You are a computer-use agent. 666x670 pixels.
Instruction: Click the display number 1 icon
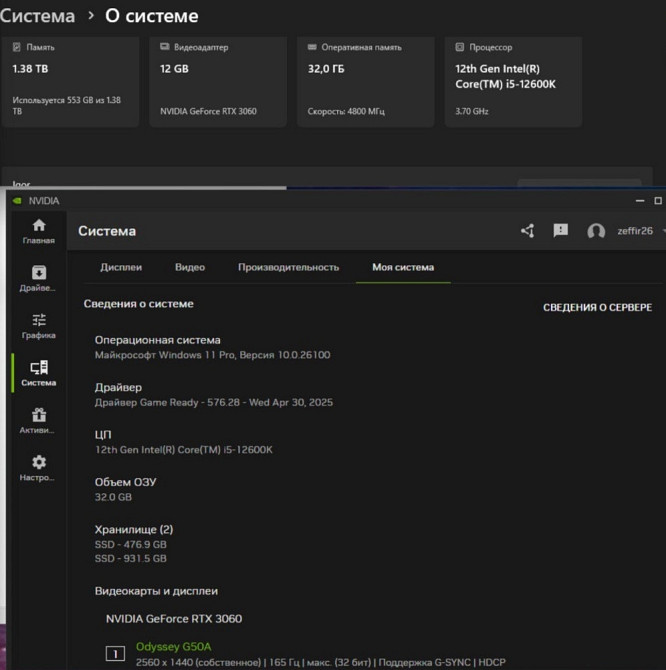click(x=115, y=653)
